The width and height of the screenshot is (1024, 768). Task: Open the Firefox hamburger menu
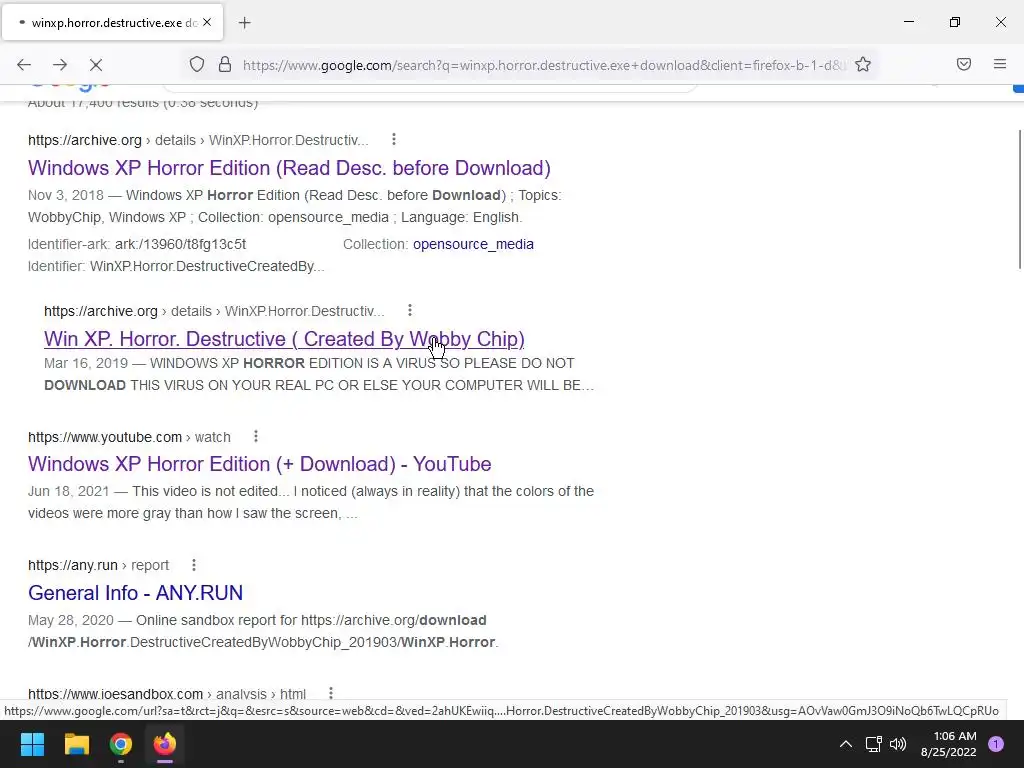click(x=1000, y=64)
